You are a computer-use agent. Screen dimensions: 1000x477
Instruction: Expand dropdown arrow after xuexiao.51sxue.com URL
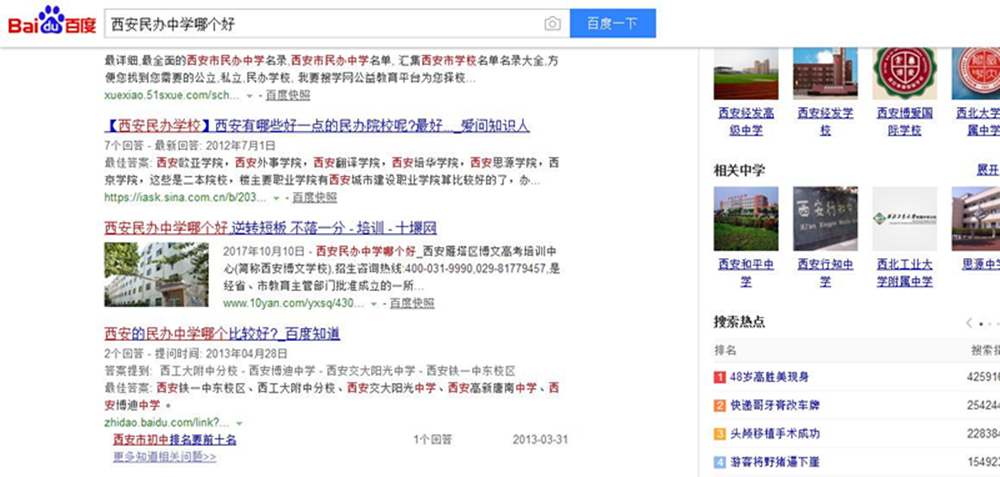249,96
